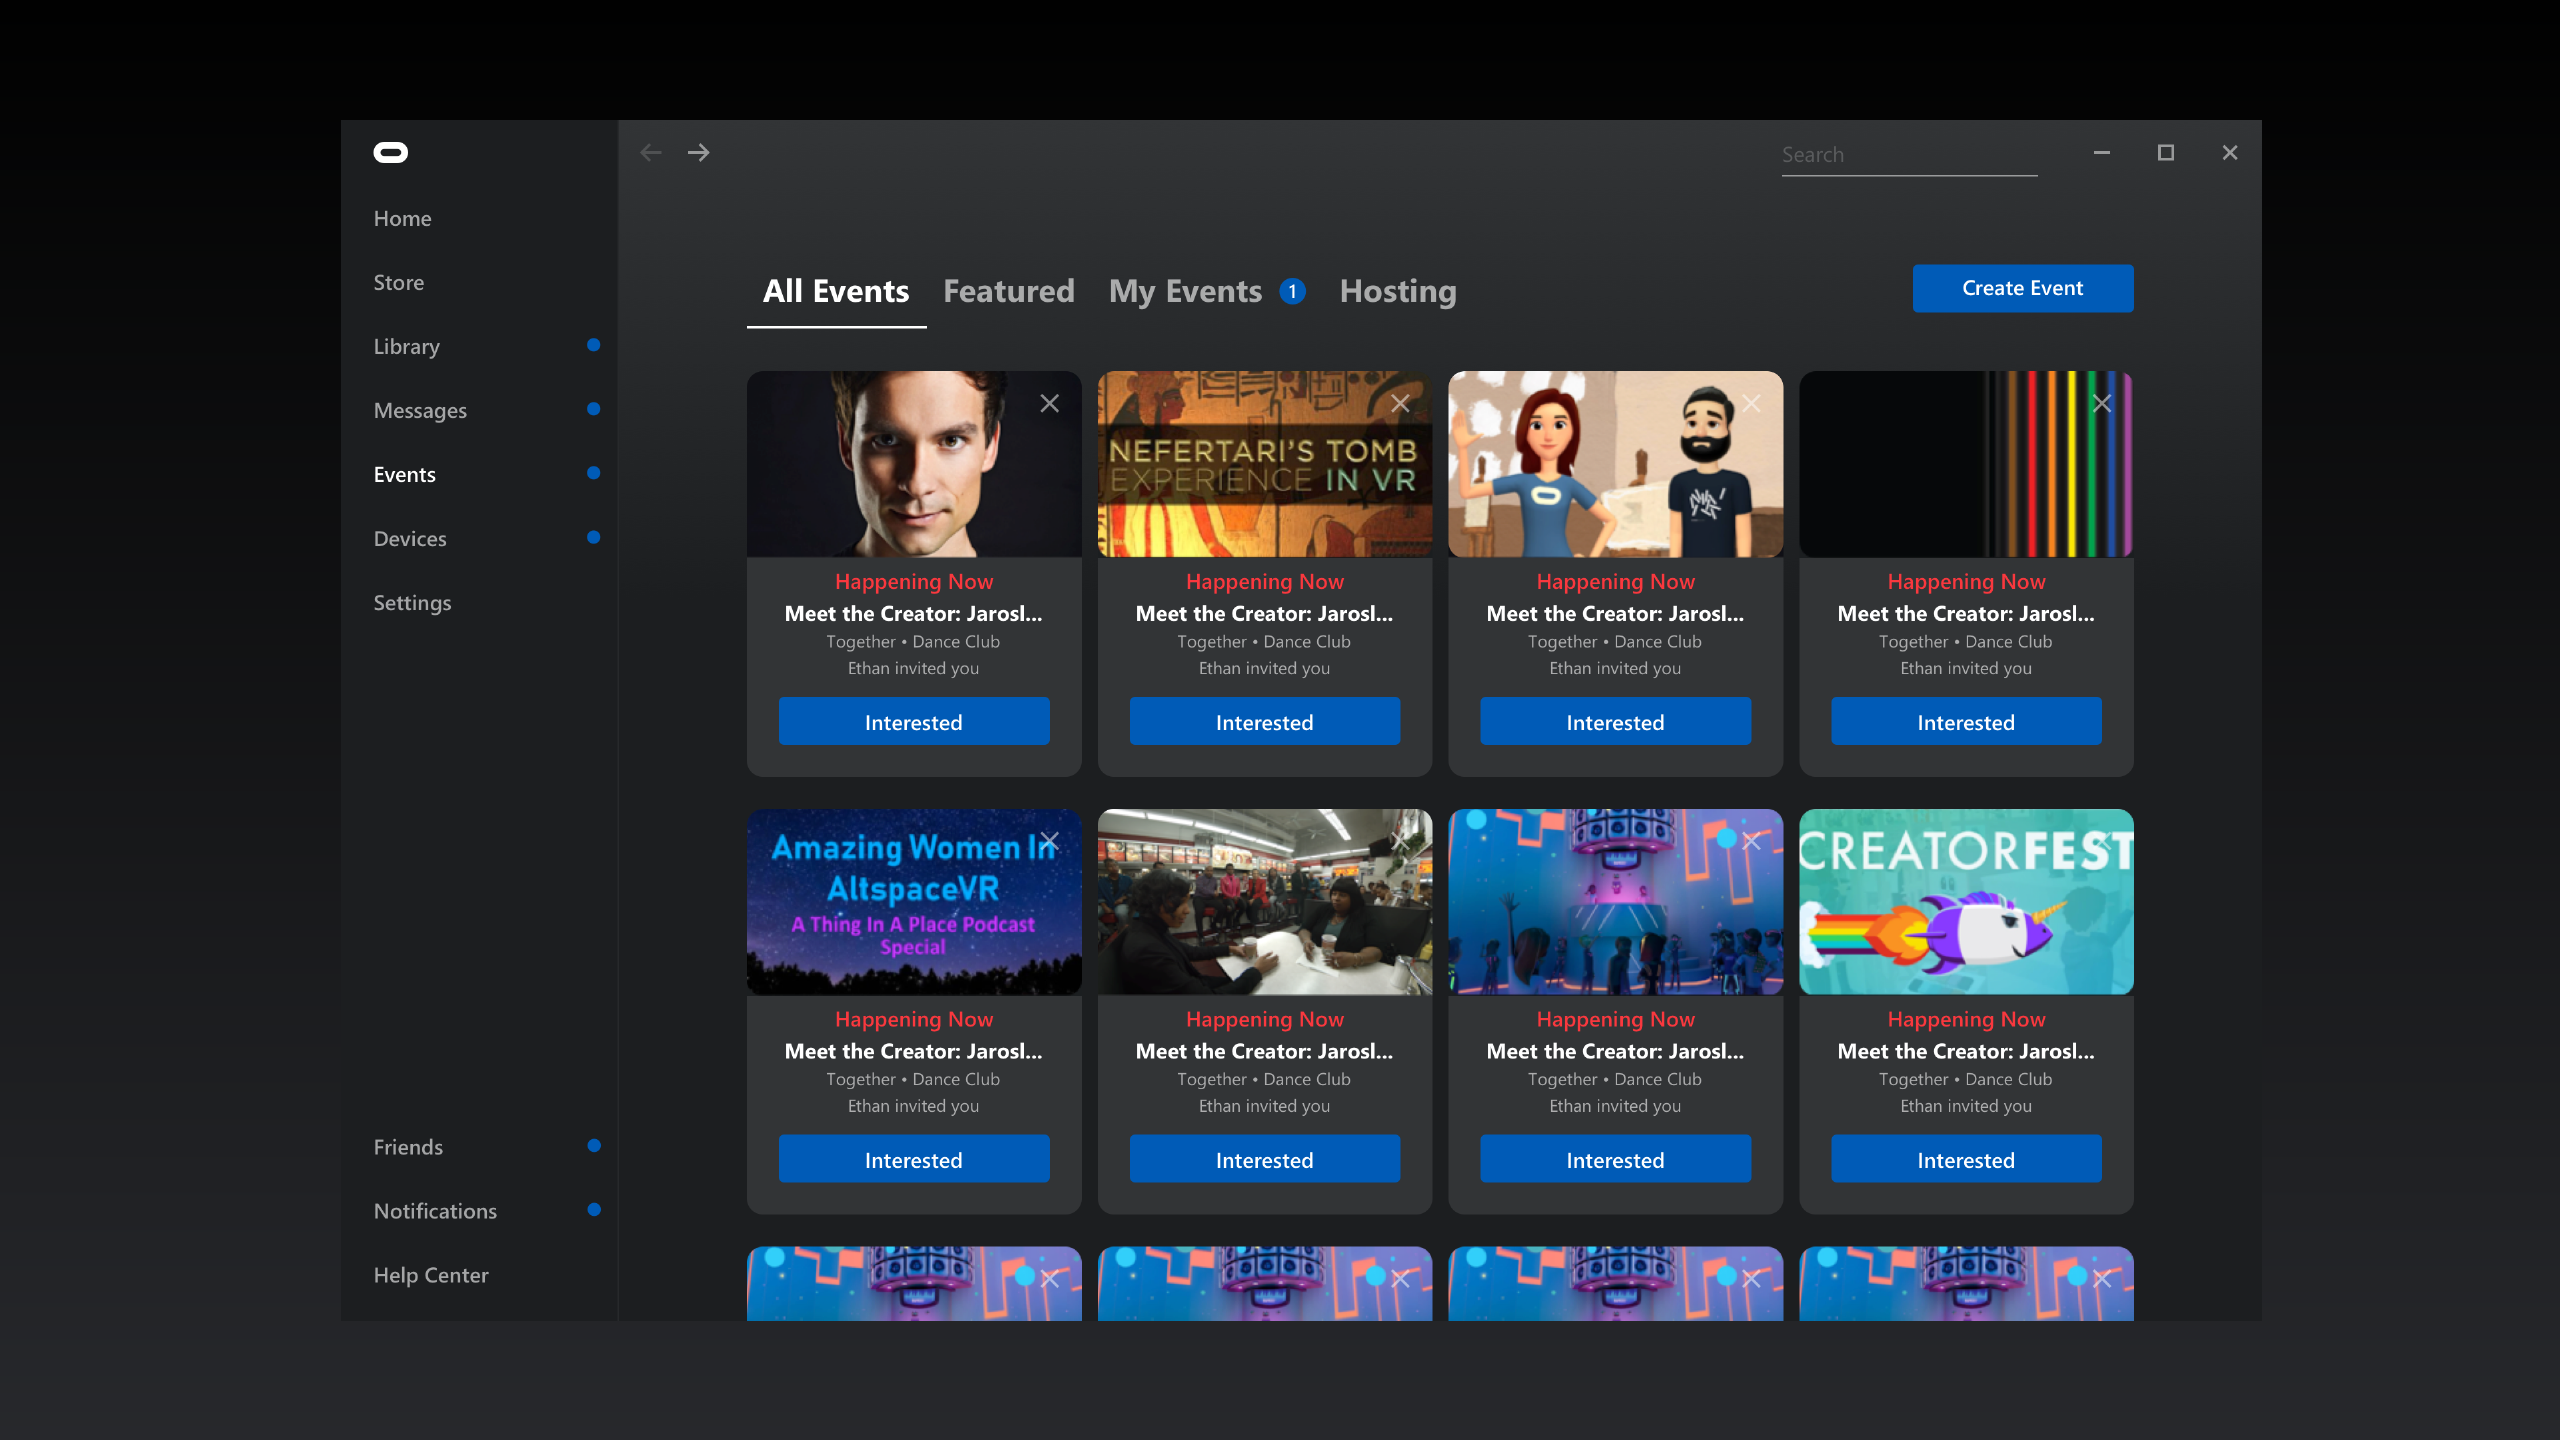Screen dimensions: 2560x1440
Task: Mark Interested on the two avatars event
Action: tap(1615, 721)
